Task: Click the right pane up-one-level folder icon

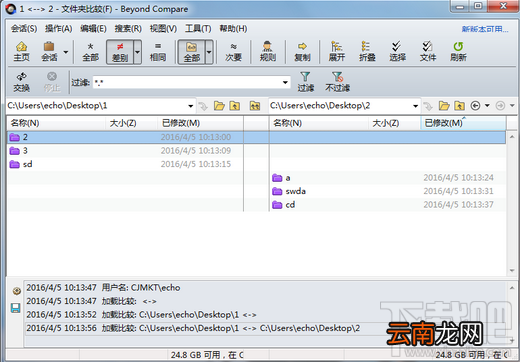Action: click(x=459, y=106)
